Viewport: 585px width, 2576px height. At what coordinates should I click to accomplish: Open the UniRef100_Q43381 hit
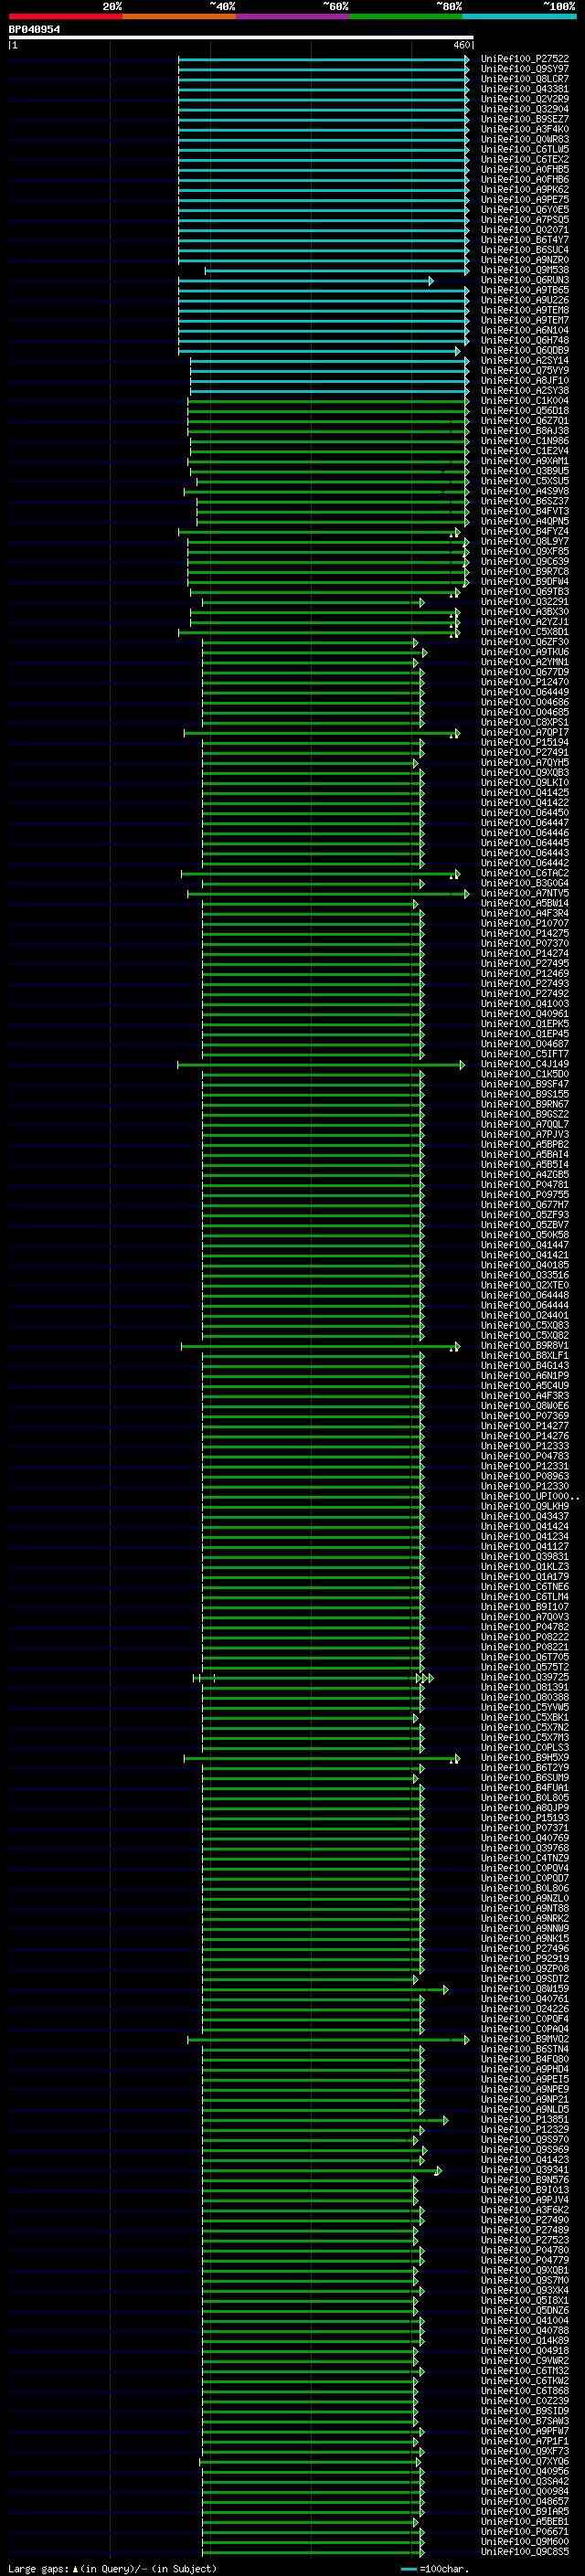[524, 89]
